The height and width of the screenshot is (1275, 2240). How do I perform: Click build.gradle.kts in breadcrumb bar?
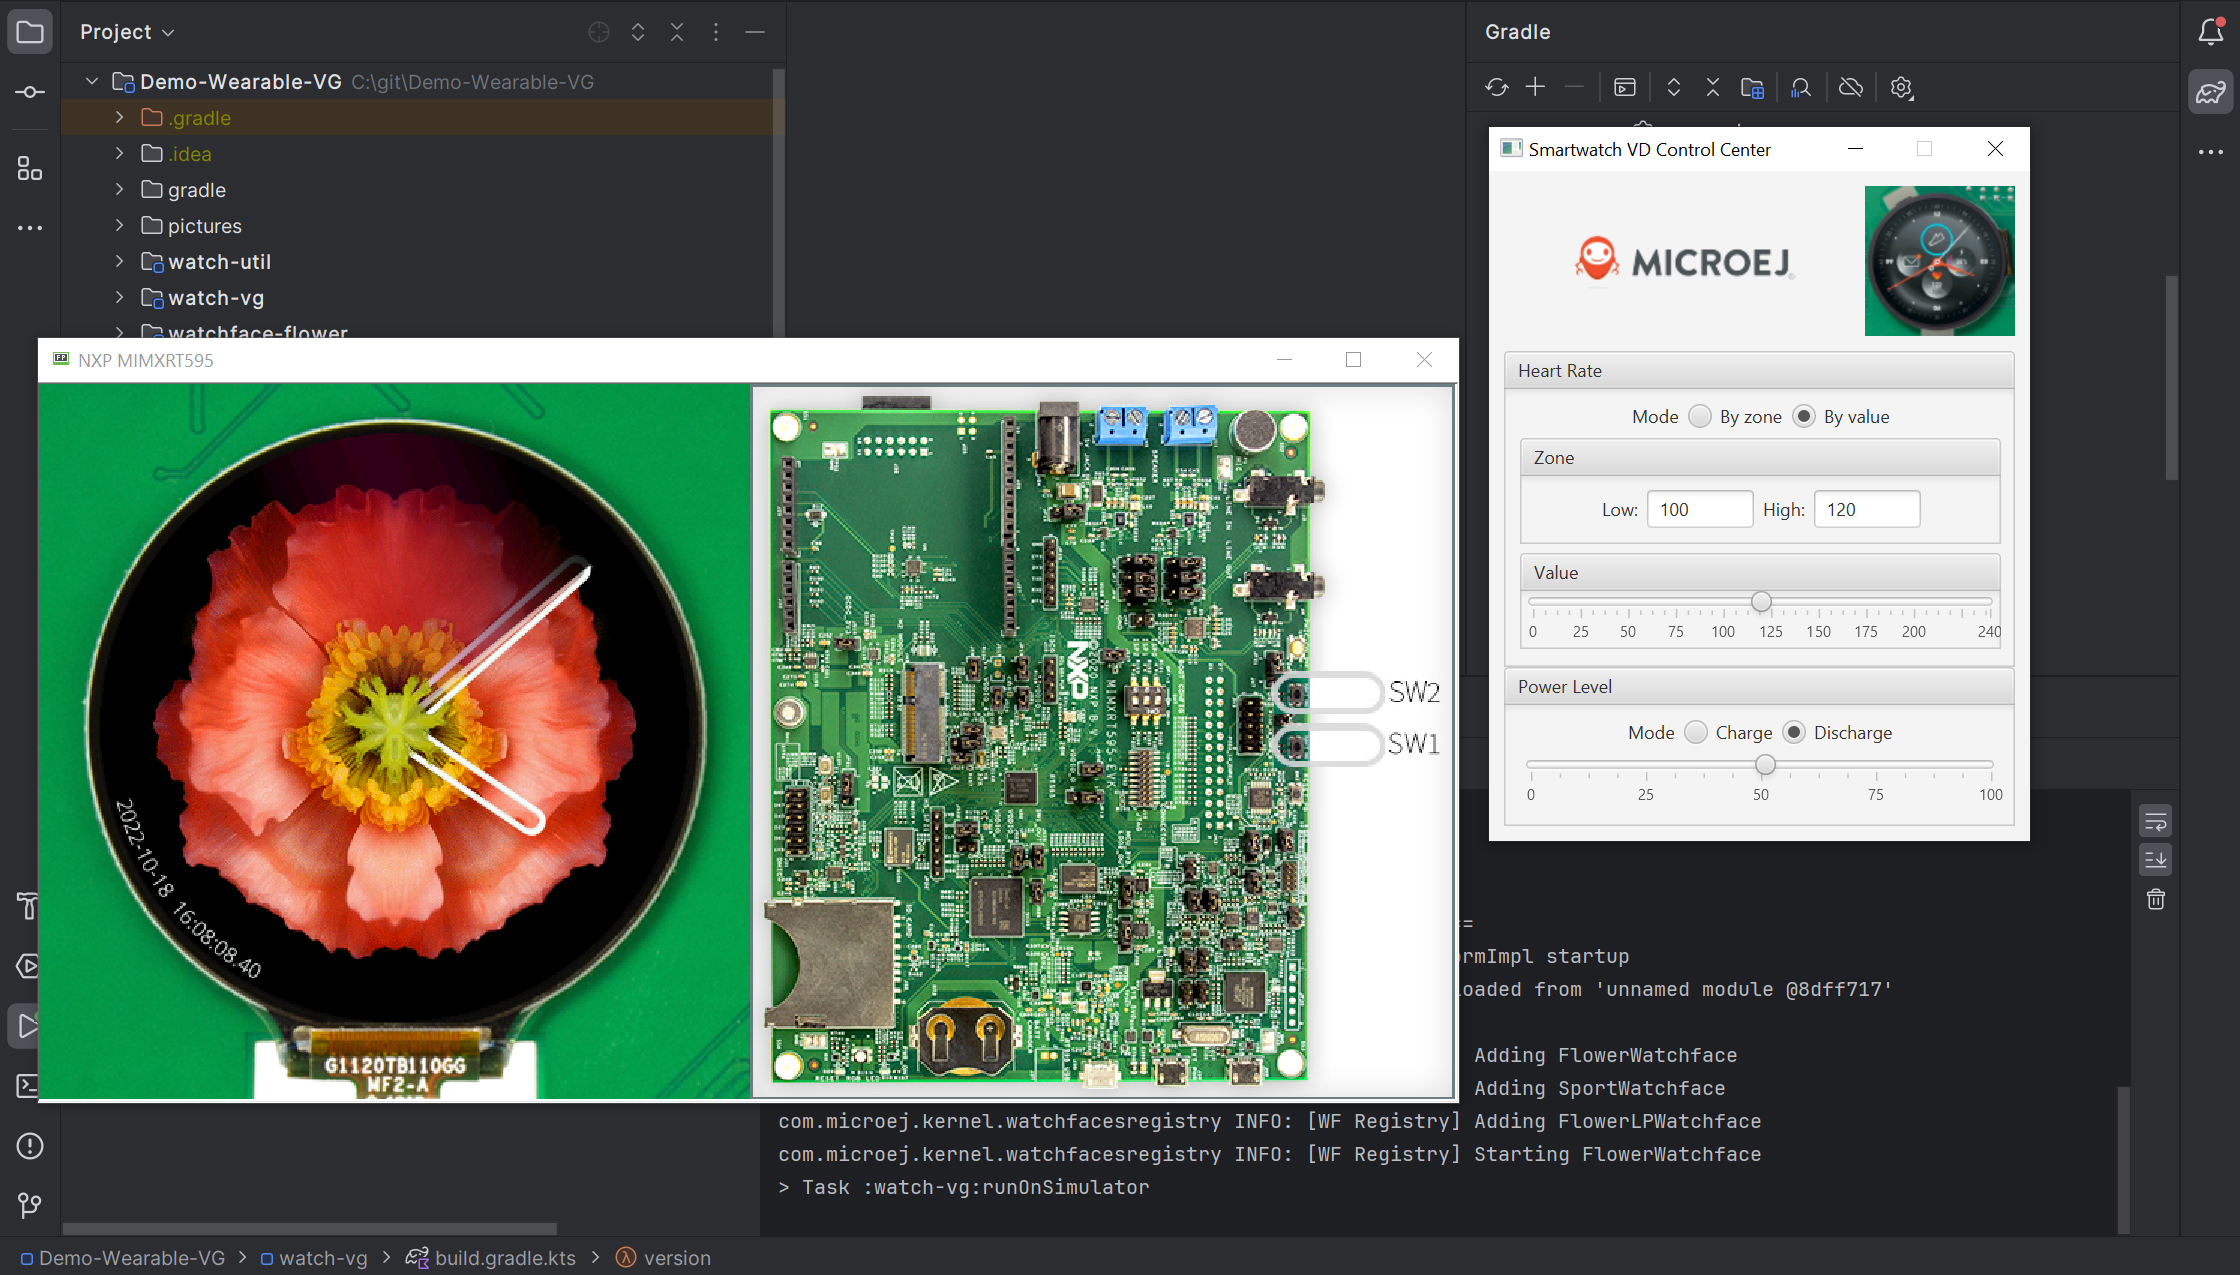pyautogui.click(x=505, y=1258)
